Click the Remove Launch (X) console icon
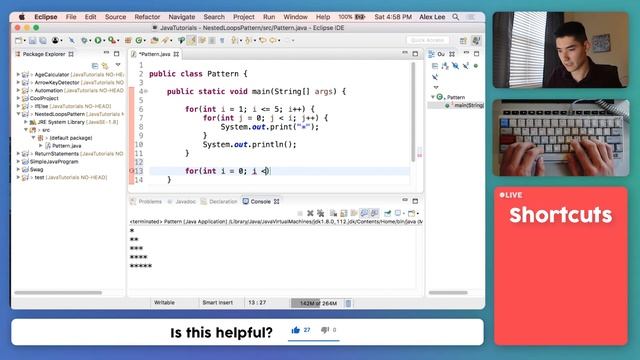The height and width of the screenshot is (360, 640). pyautogui.click(x=310, y=213)
